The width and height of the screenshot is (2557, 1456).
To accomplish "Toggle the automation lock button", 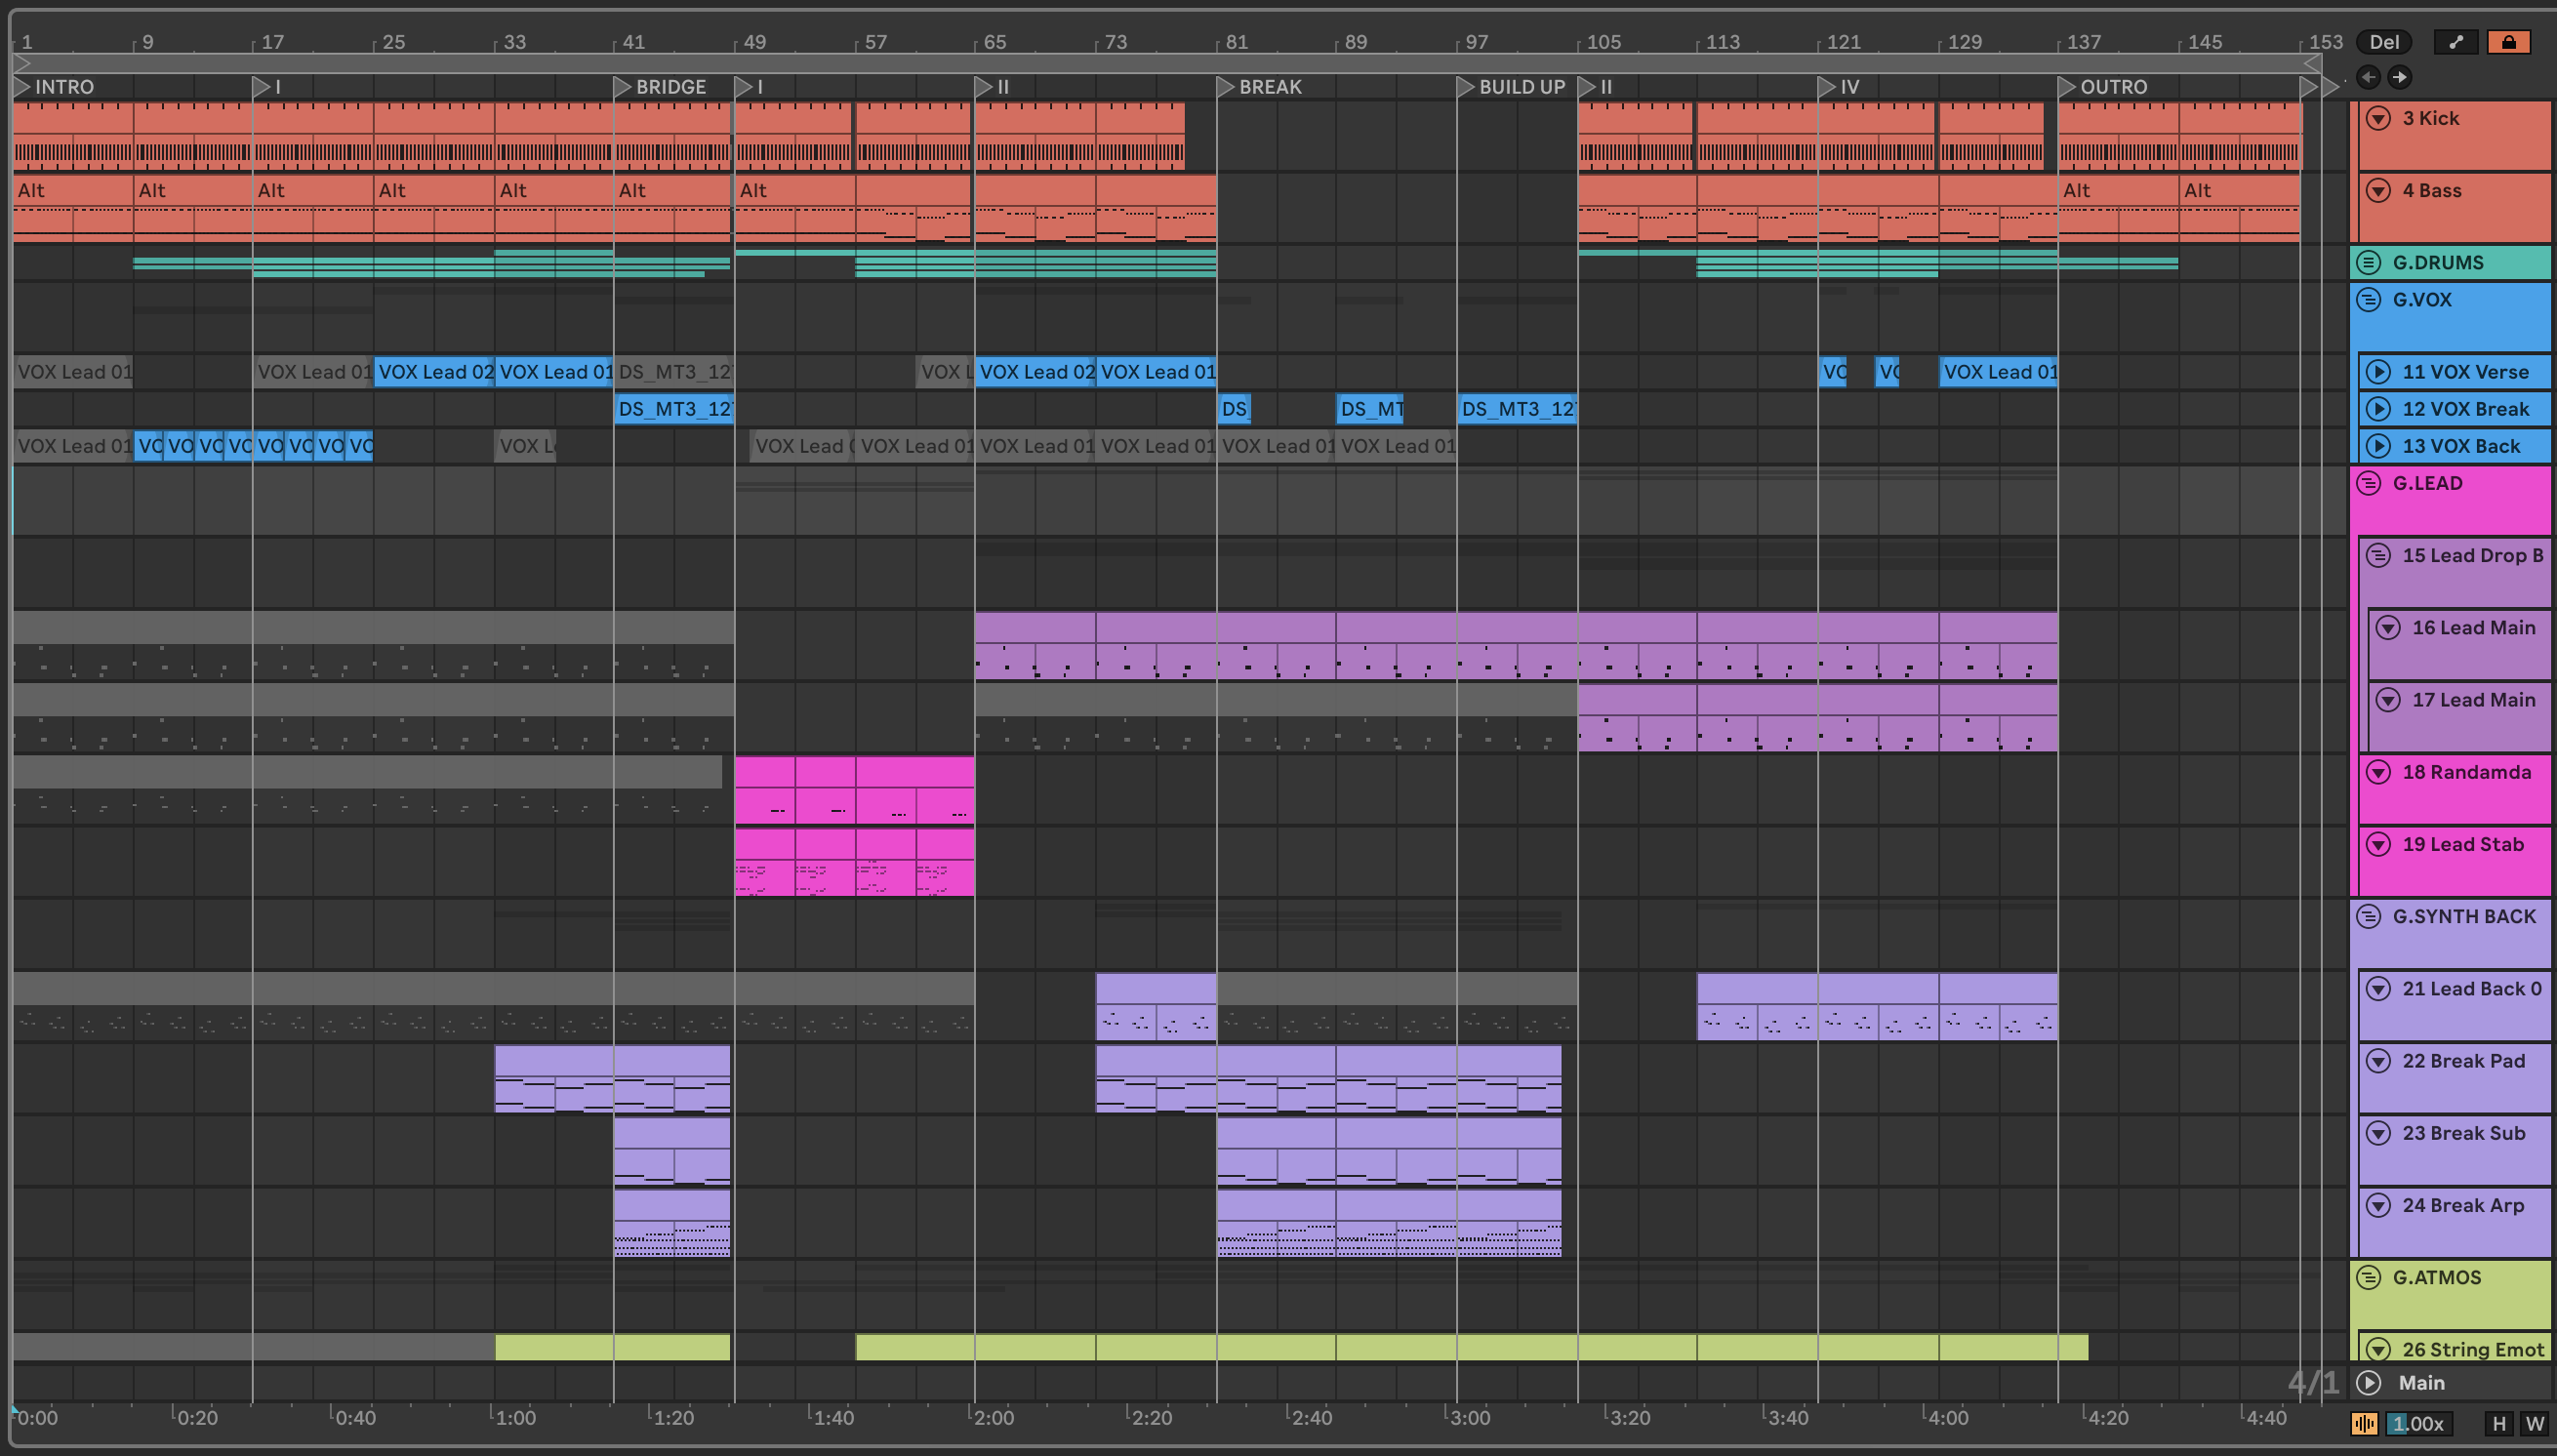I will pyautogui.click(x=2508, y=42).
